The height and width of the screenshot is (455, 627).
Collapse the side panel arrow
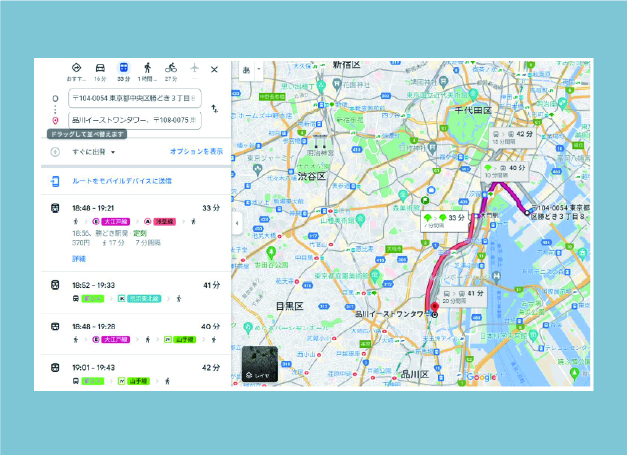(x=237, y=223)
